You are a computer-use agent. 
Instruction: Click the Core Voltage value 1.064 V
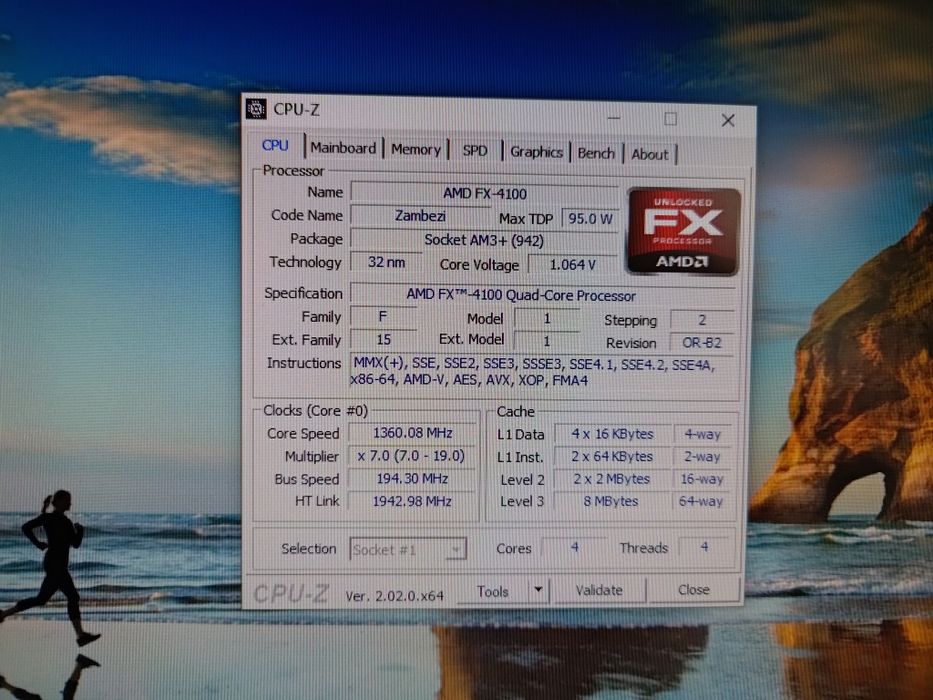[572, 265]
